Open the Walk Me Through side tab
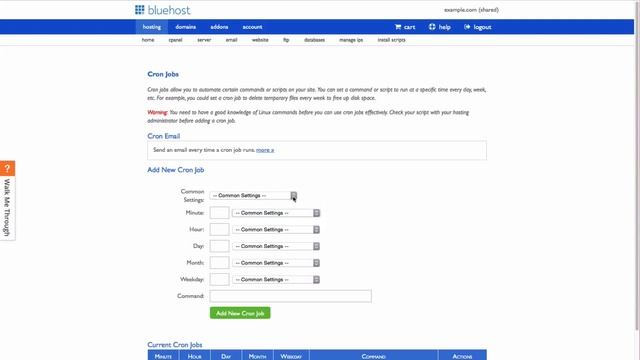Screen dimensions: 640x360 [7, 208]
